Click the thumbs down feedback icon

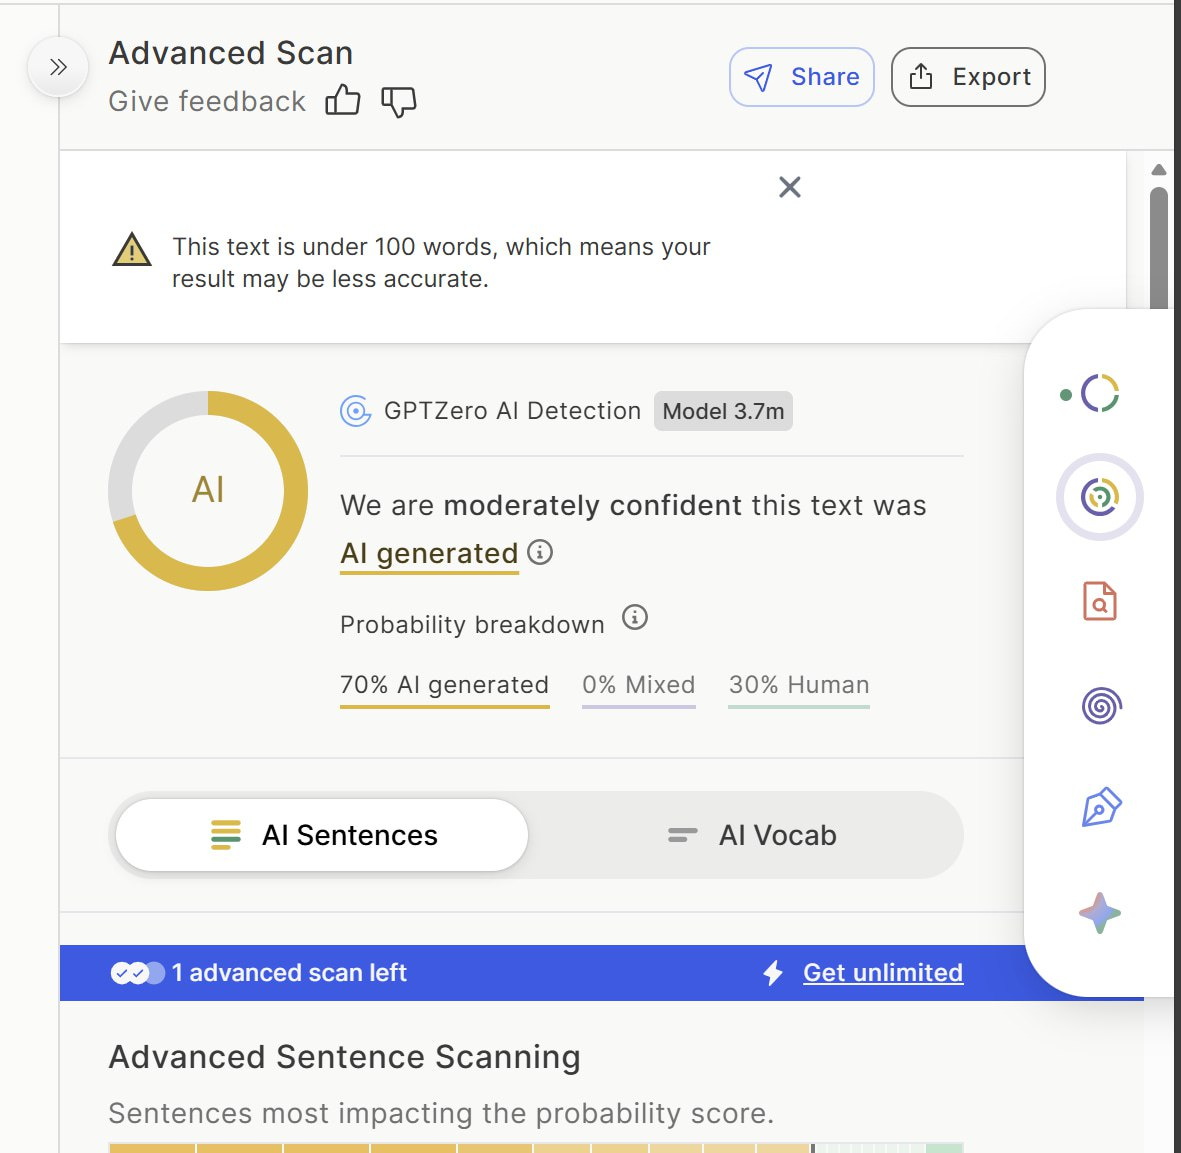click(x=398, y=101)
